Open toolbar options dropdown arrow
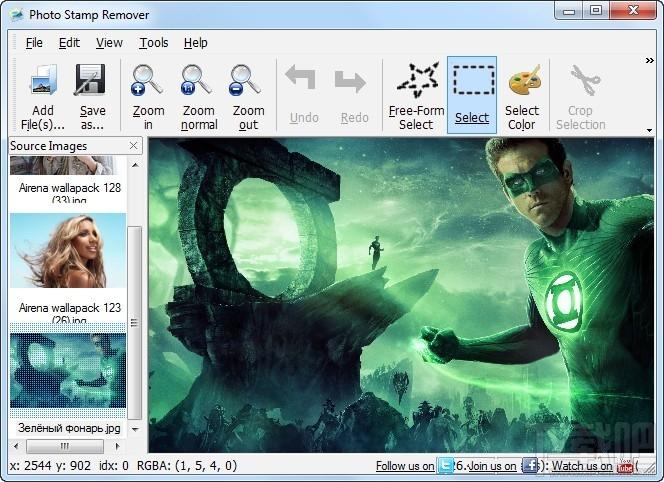 (x=649, y=130)
